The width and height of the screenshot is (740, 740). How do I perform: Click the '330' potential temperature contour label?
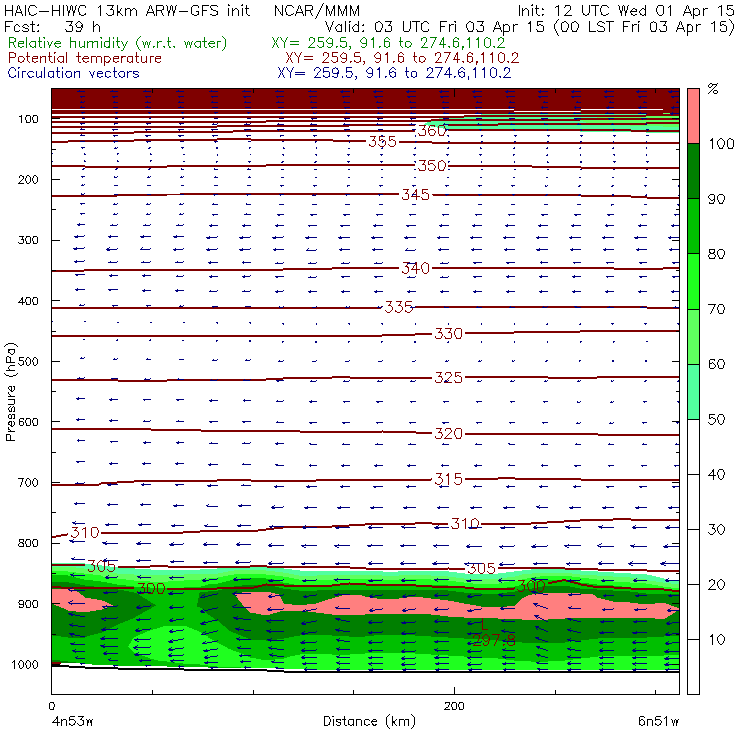449,334
